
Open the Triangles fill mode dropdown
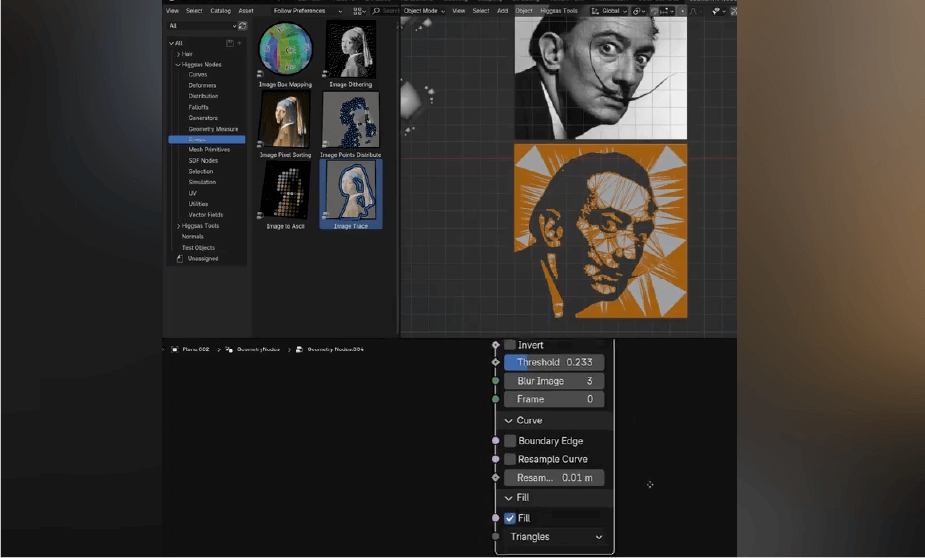coord(556,537)
